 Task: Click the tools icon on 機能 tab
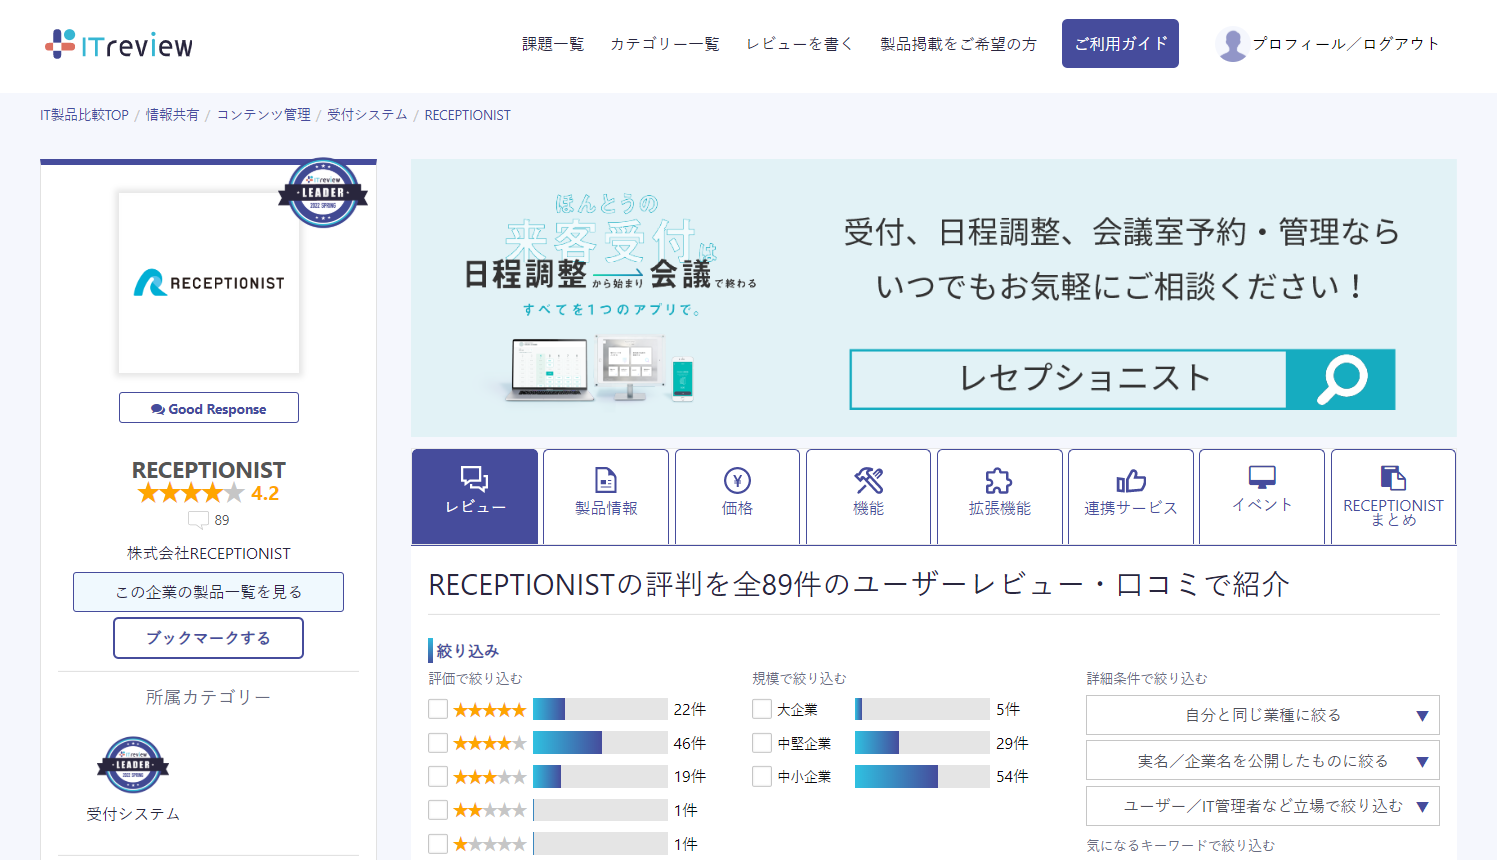(868, 481)
